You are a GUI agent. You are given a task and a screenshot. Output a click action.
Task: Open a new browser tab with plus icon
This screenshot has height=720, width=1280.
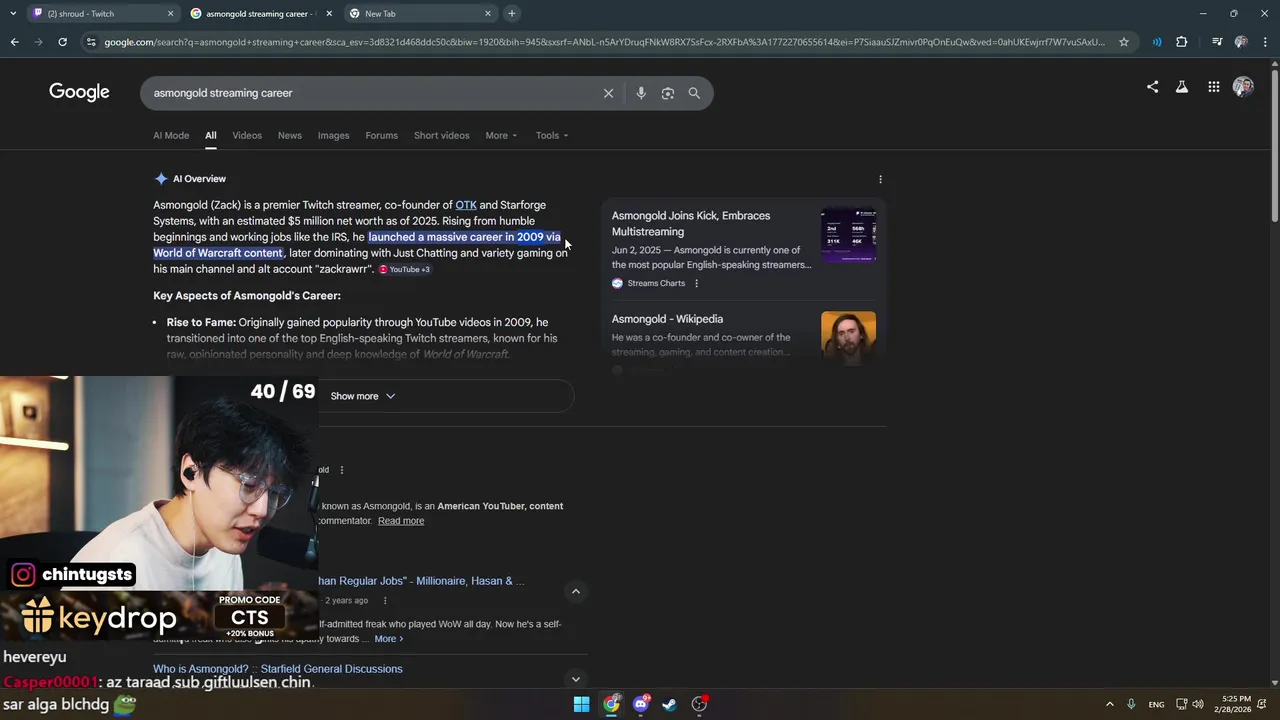[x=512, y=13]
